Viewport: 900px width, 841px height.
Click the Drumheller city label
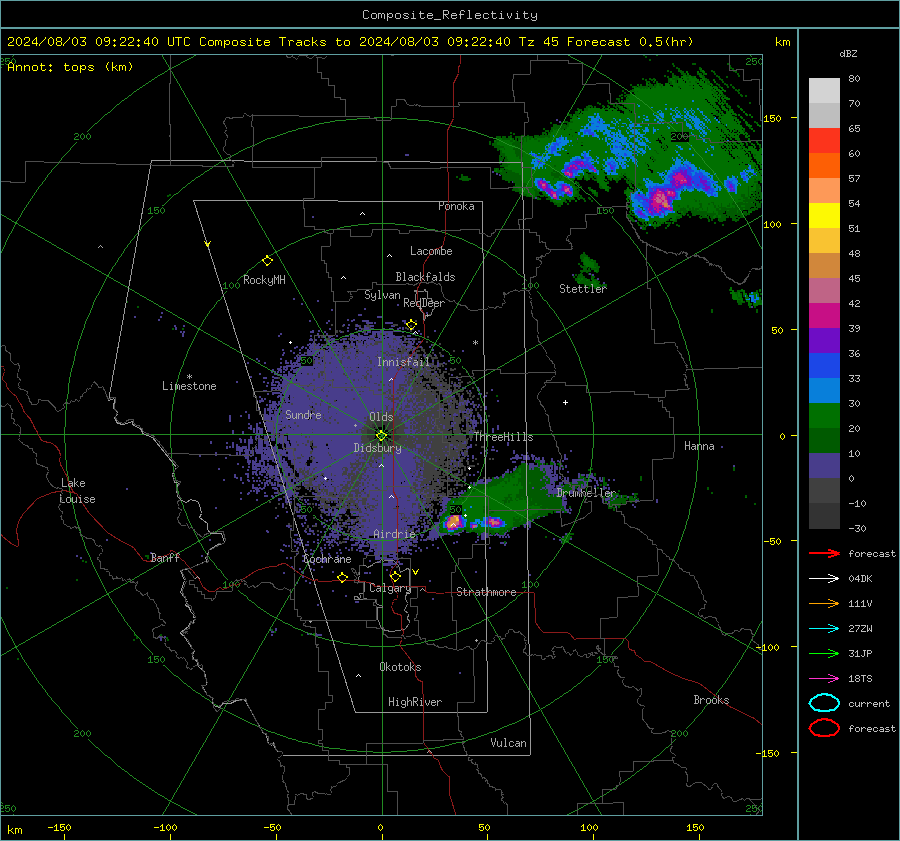coord(586,493)
